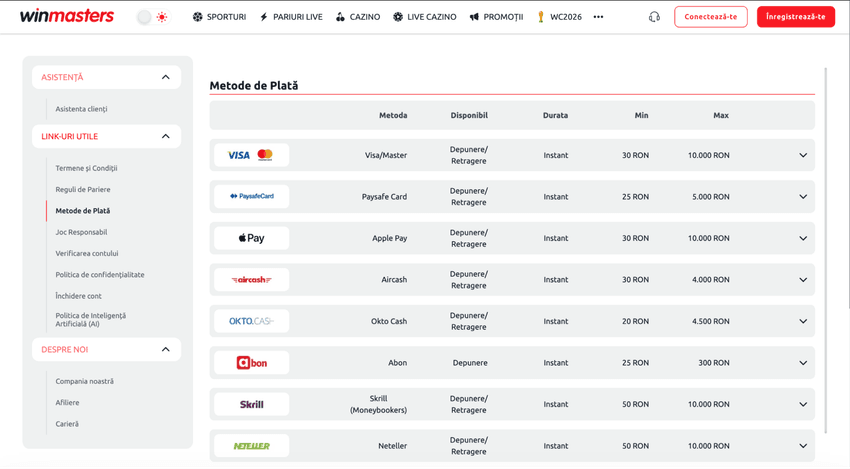Toggle the light/dark theme switch

pos(152,17)
